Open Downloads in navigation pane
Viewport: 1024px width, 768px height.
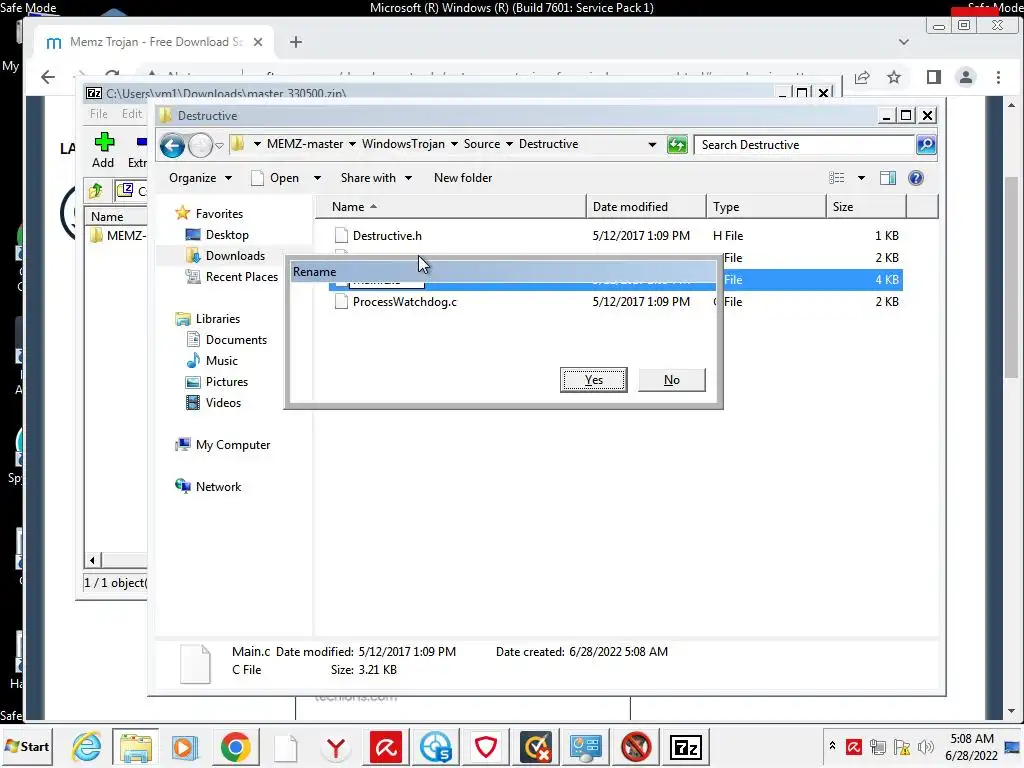click(x=235, y=255)
